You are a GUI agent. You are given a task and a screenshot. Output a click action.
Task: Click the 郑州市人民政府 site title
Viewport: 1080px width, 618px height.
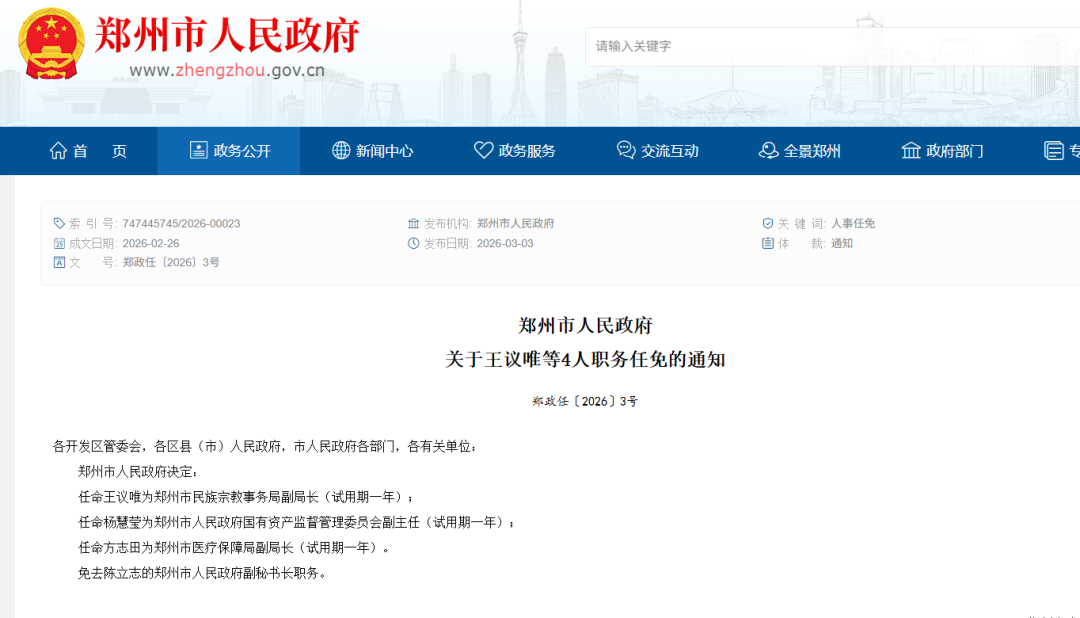227,36
